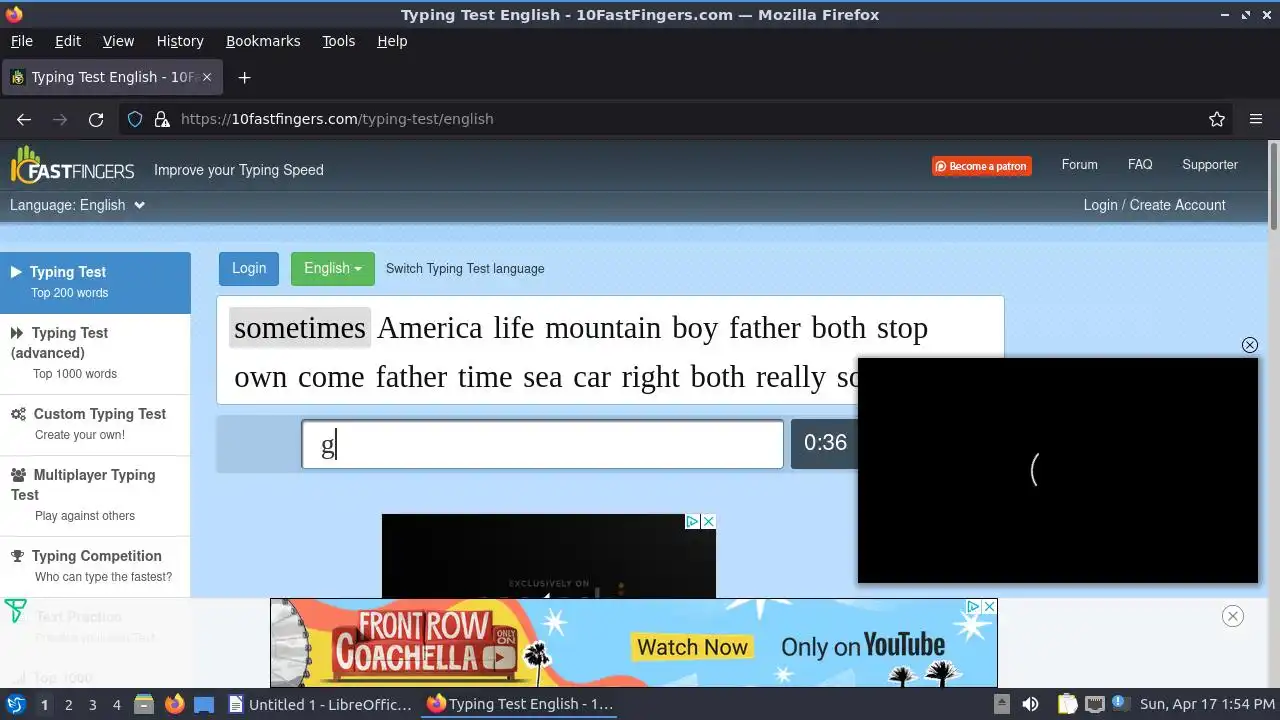
Task: Click the highlighted word 'sometimes'
Action: click(300, 328)
